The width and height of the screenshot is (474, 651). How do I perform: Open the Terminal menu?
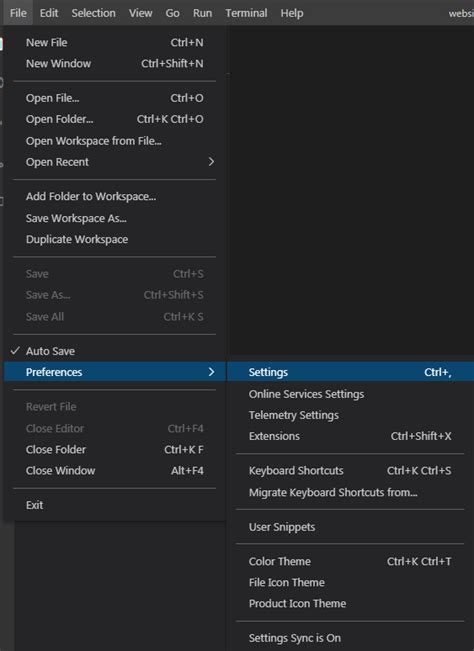click(x=246, y=13)
